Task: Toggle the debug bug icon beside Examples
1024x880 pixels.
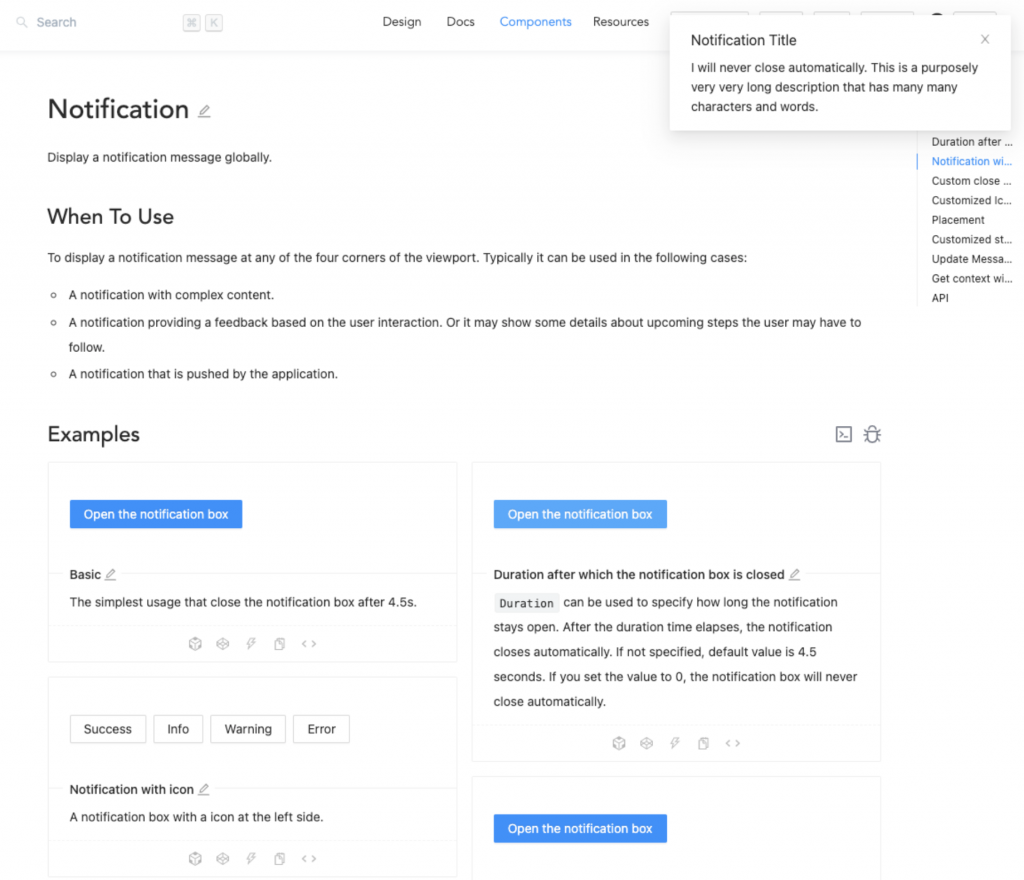Action: tap(872, 434)
